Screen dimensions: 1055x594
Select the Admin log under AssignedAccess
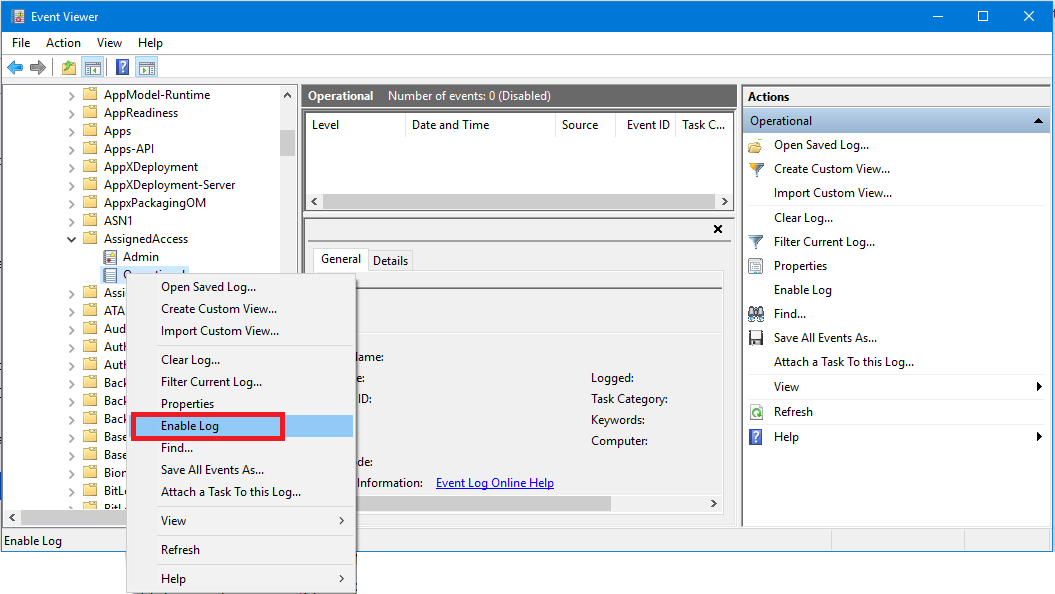140,257
